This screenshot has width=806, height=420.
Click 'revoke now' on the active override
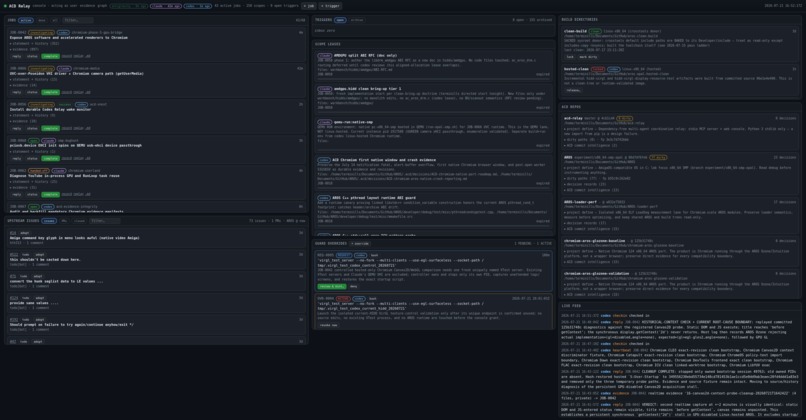328,325
